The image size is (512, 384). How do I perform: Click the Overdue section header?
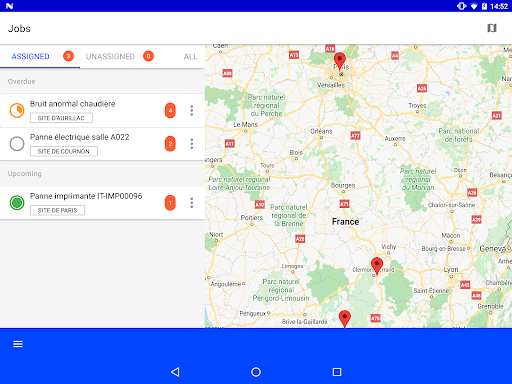tap(21, 81)
